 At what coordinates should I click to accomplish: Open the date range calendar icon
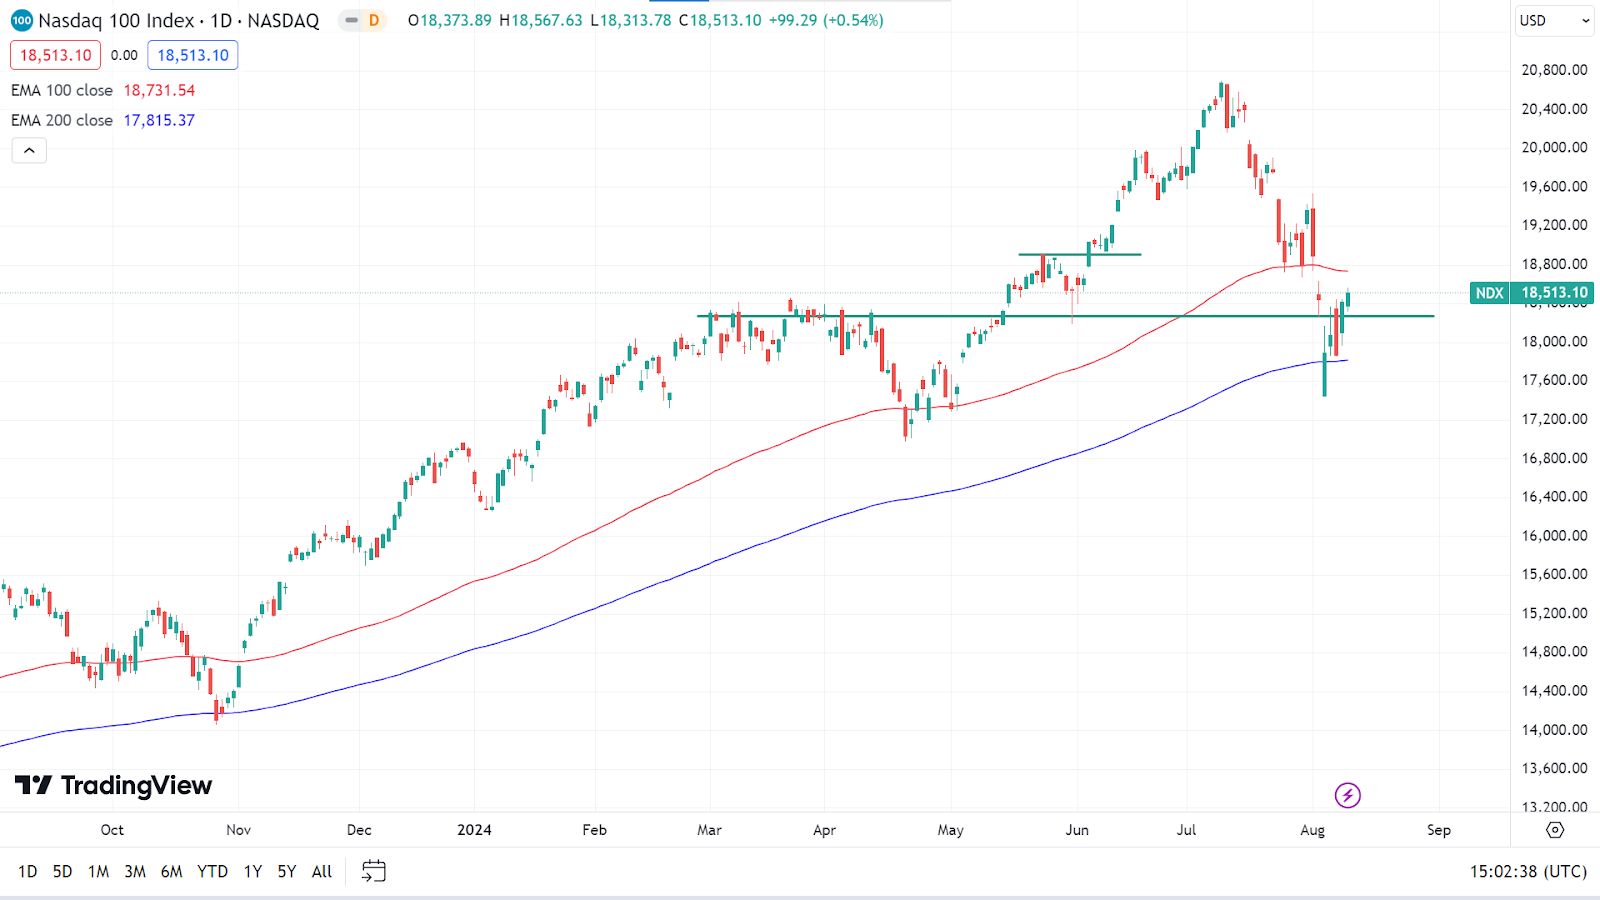(x=373, y=871)
